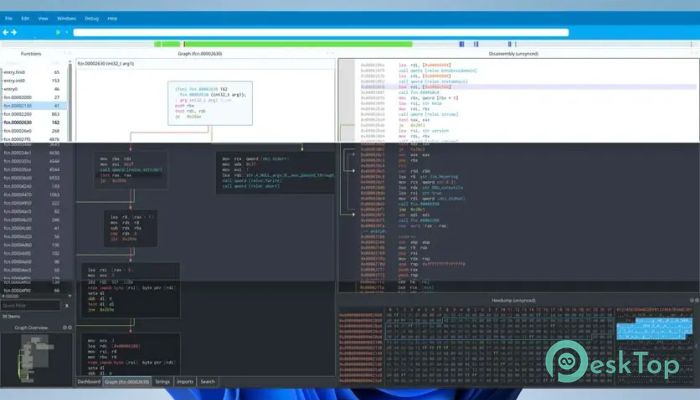The image size is (700, 400).
Task: Switch to the Dashboard tab
Action: pyautogui.click(x=89, y=382)
